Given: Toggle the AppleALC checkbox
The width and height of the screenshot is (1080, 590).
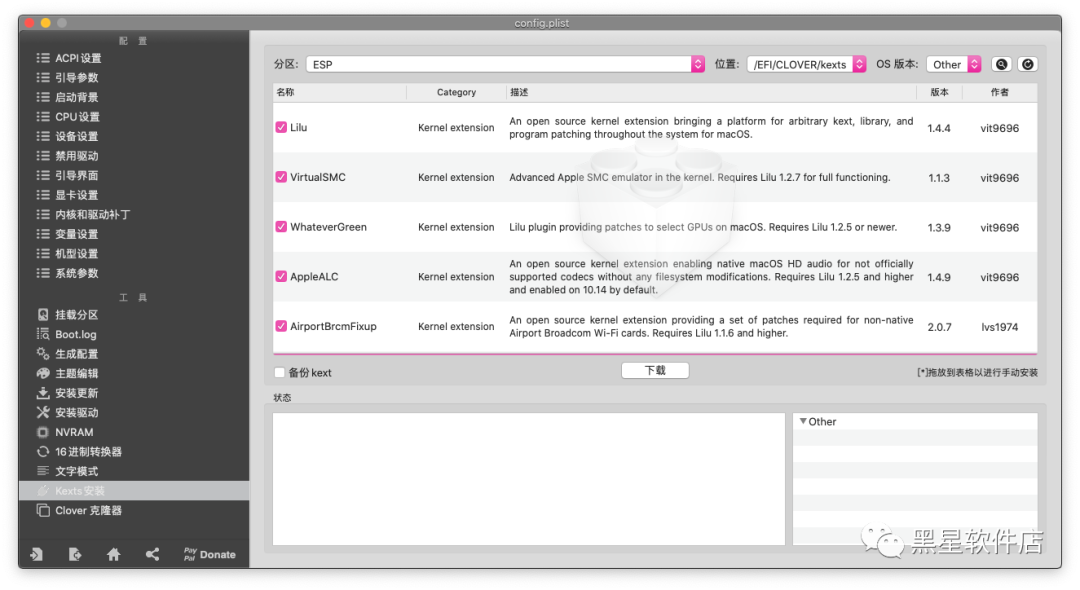Looking at the screenshot, I should pos(281,276).
